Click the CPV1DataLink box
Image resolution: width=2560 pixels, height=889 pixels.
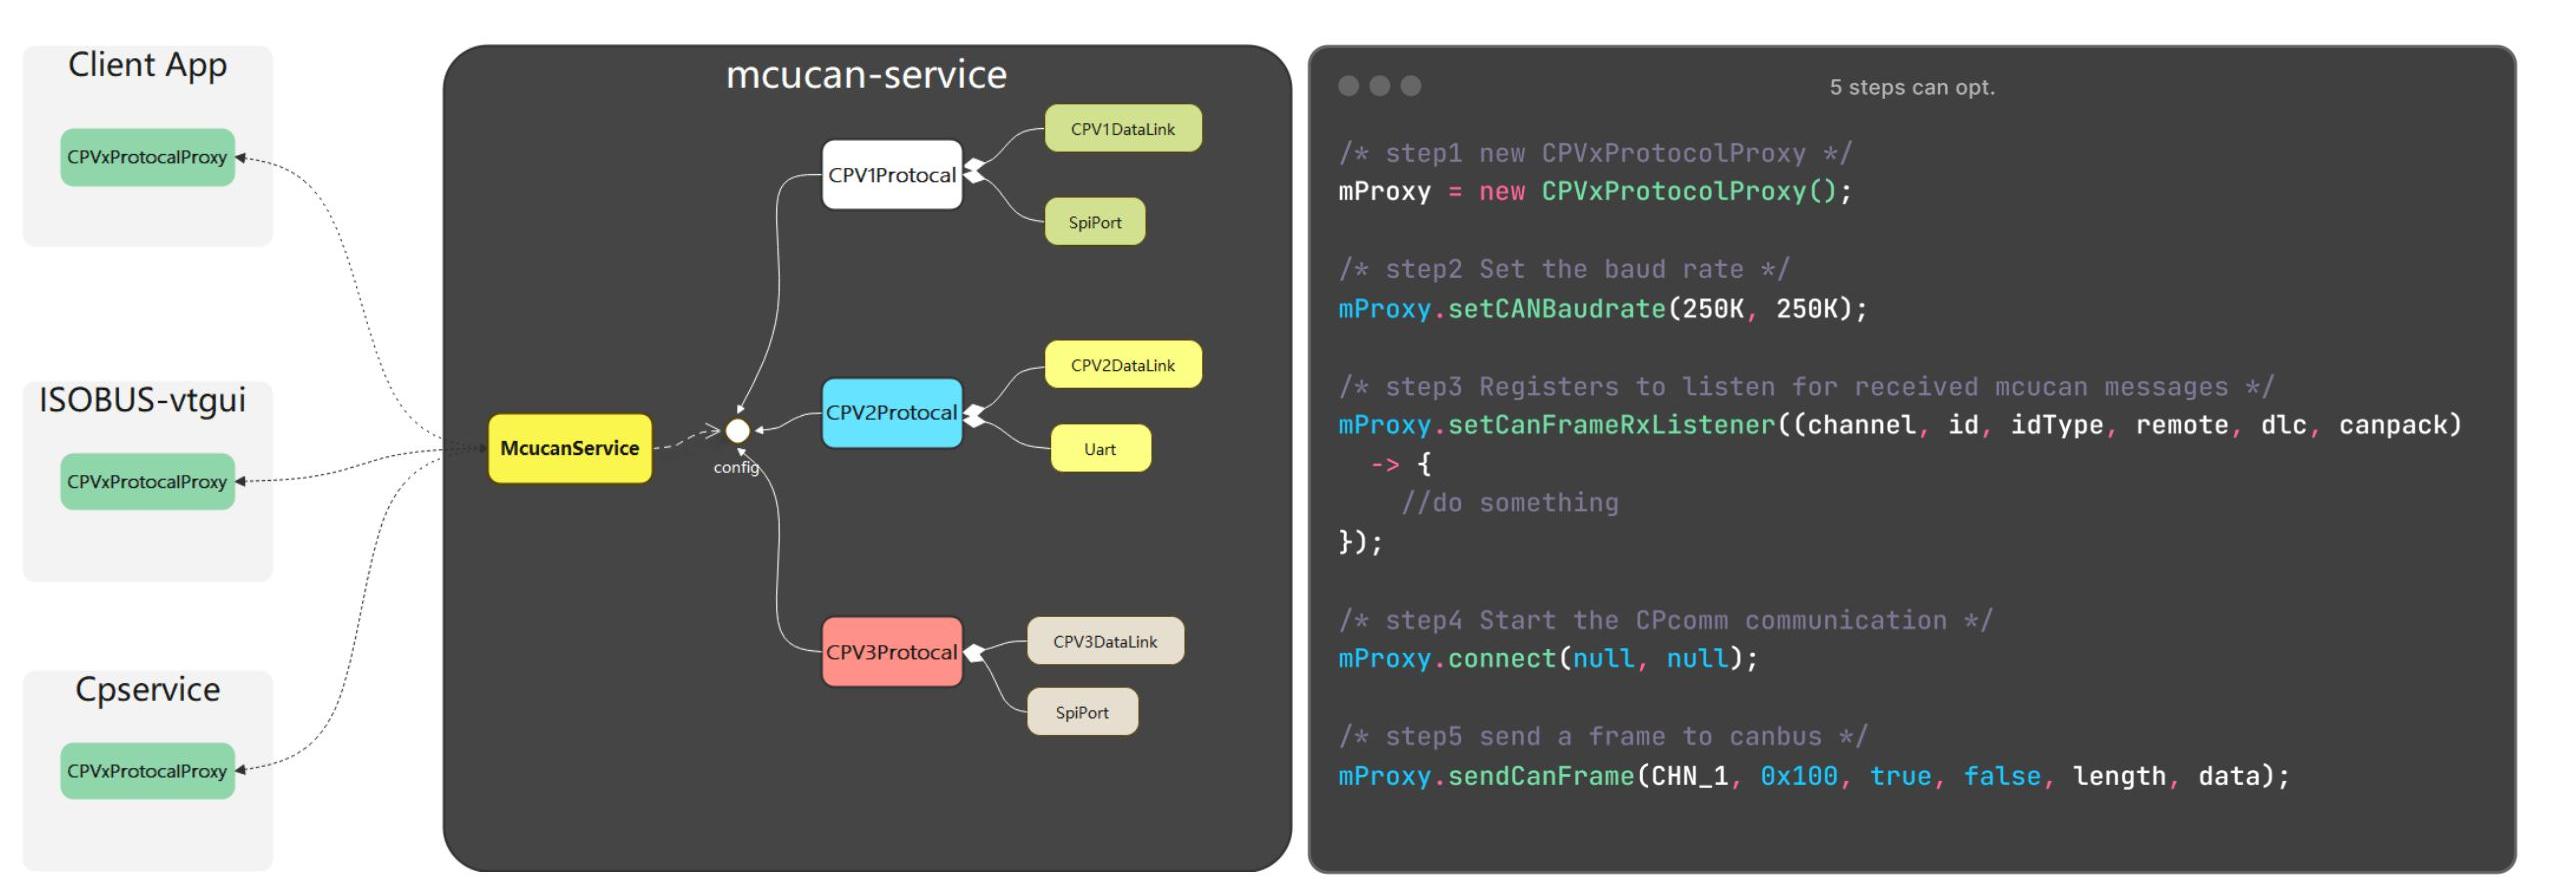1123,129
